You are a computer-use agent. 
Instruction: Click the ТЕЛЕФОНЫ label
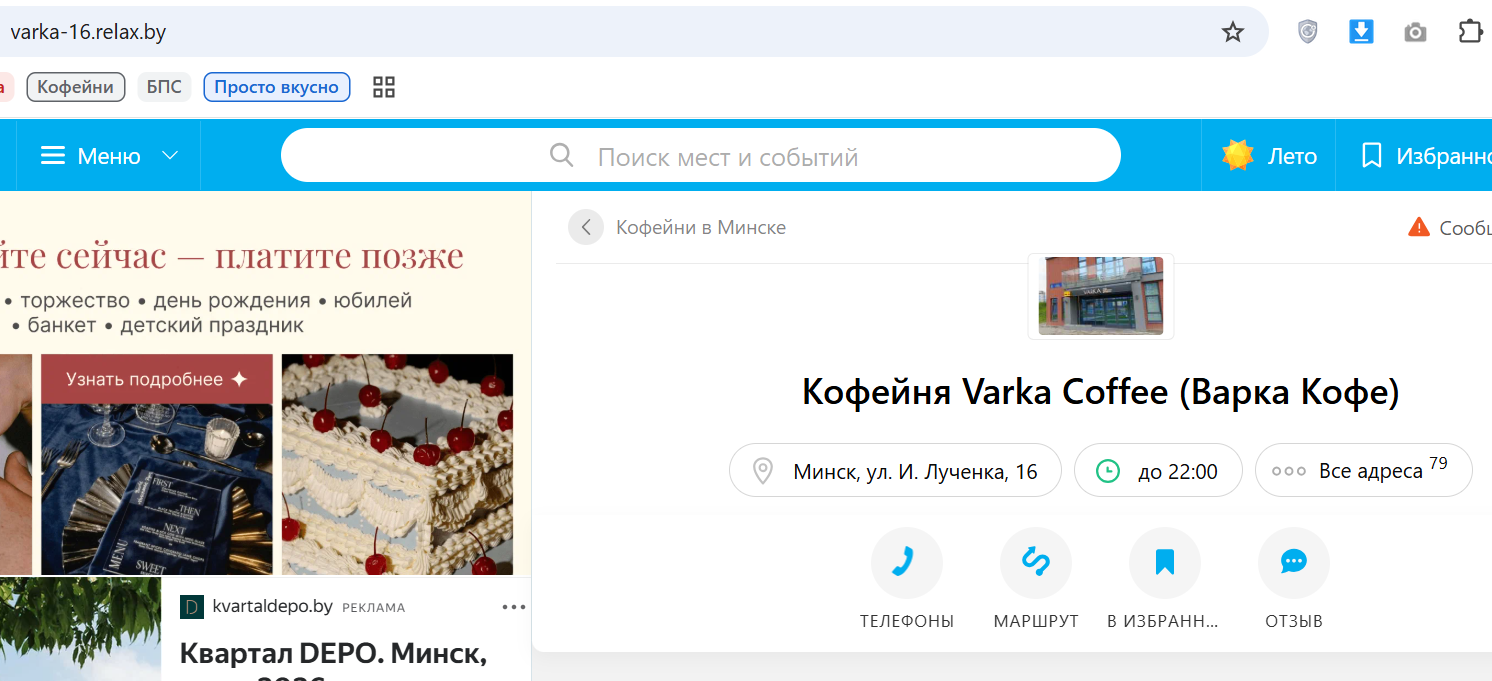(907, 621)
